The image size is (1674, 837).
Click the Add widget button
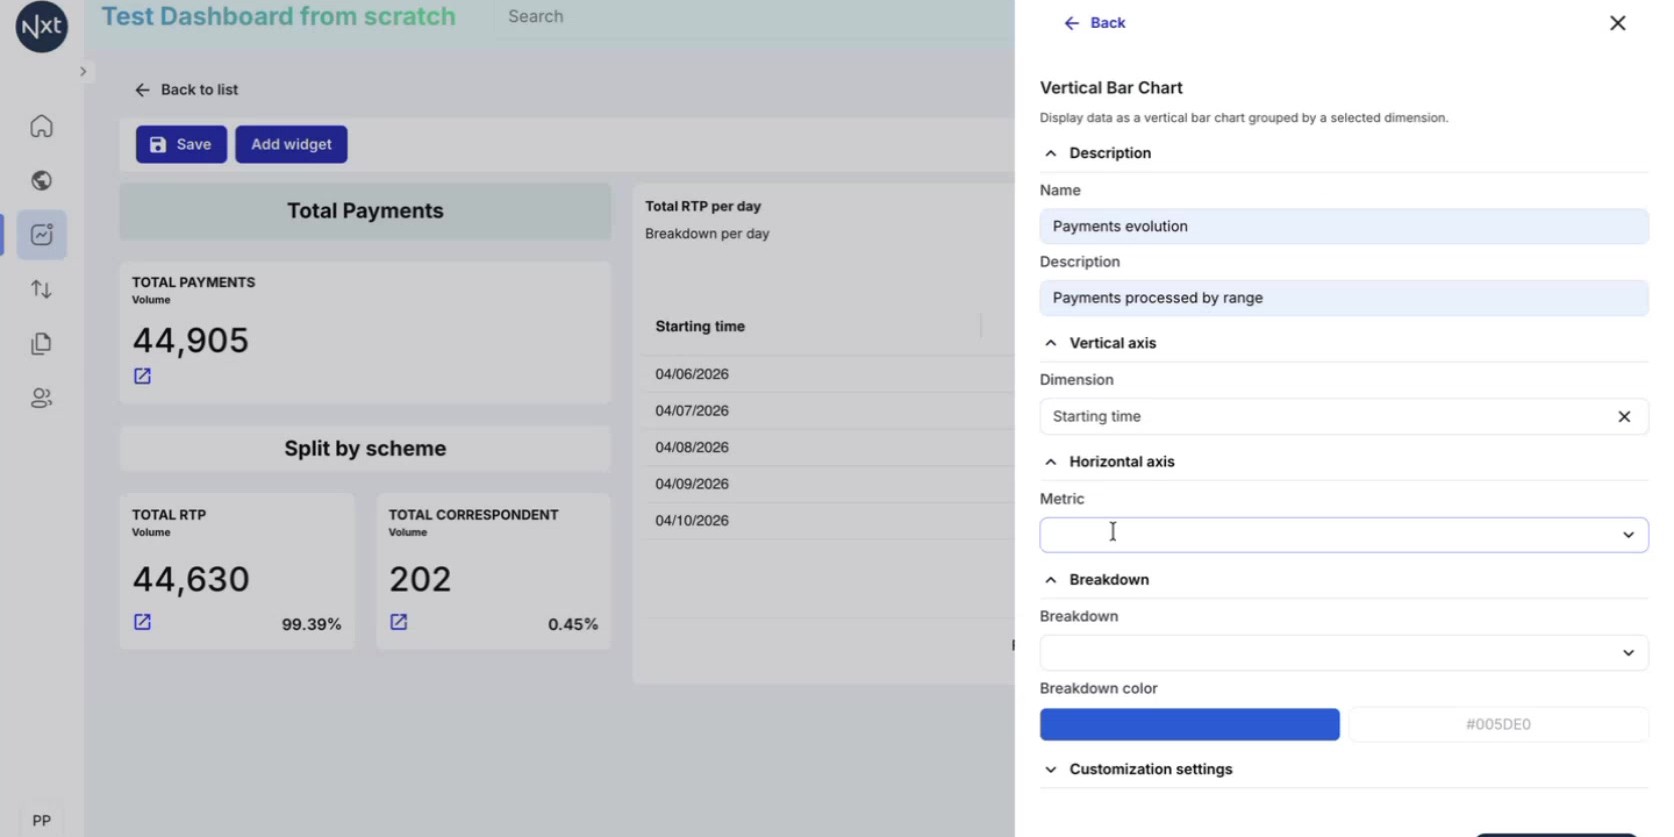[x=291, y=145]
